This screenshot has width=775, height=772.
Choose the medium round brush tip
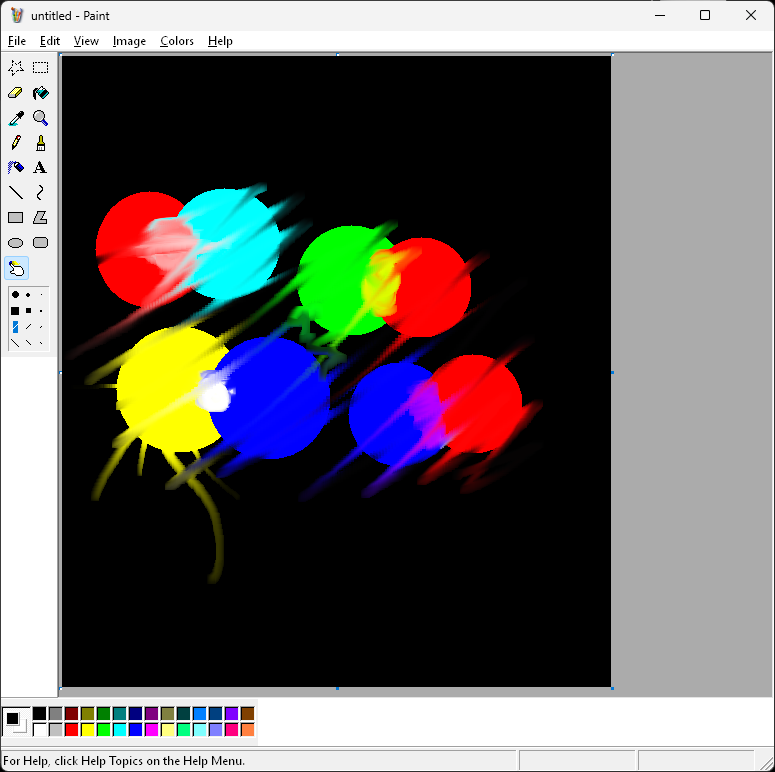tap(28, 295)
